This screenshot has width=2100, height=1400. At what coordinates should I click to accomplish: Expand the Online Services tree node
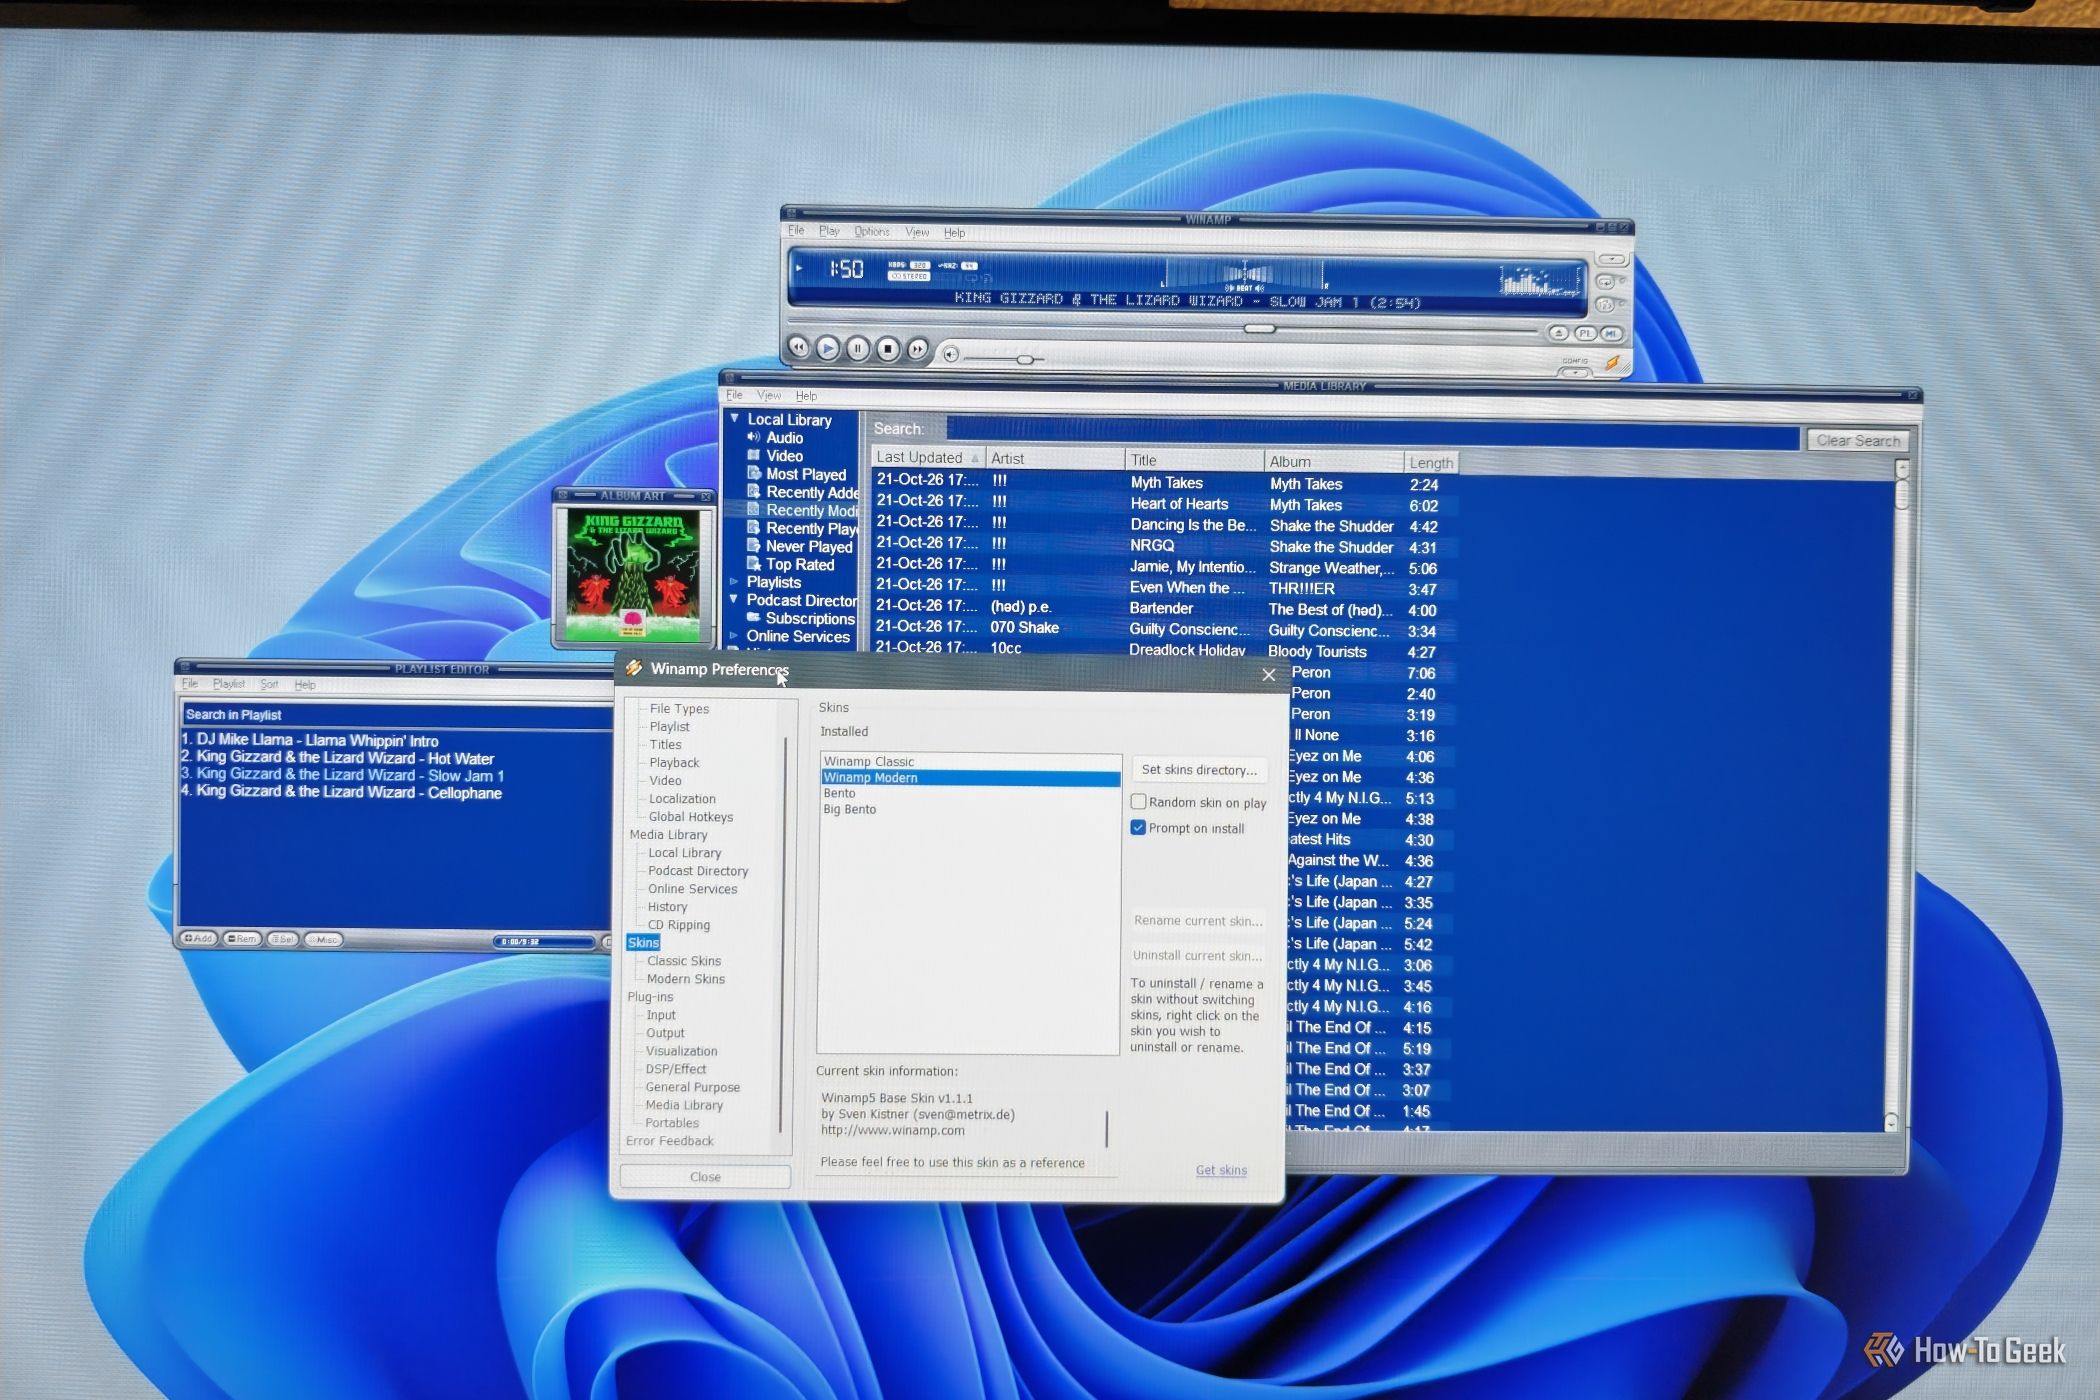click(734, 635)
